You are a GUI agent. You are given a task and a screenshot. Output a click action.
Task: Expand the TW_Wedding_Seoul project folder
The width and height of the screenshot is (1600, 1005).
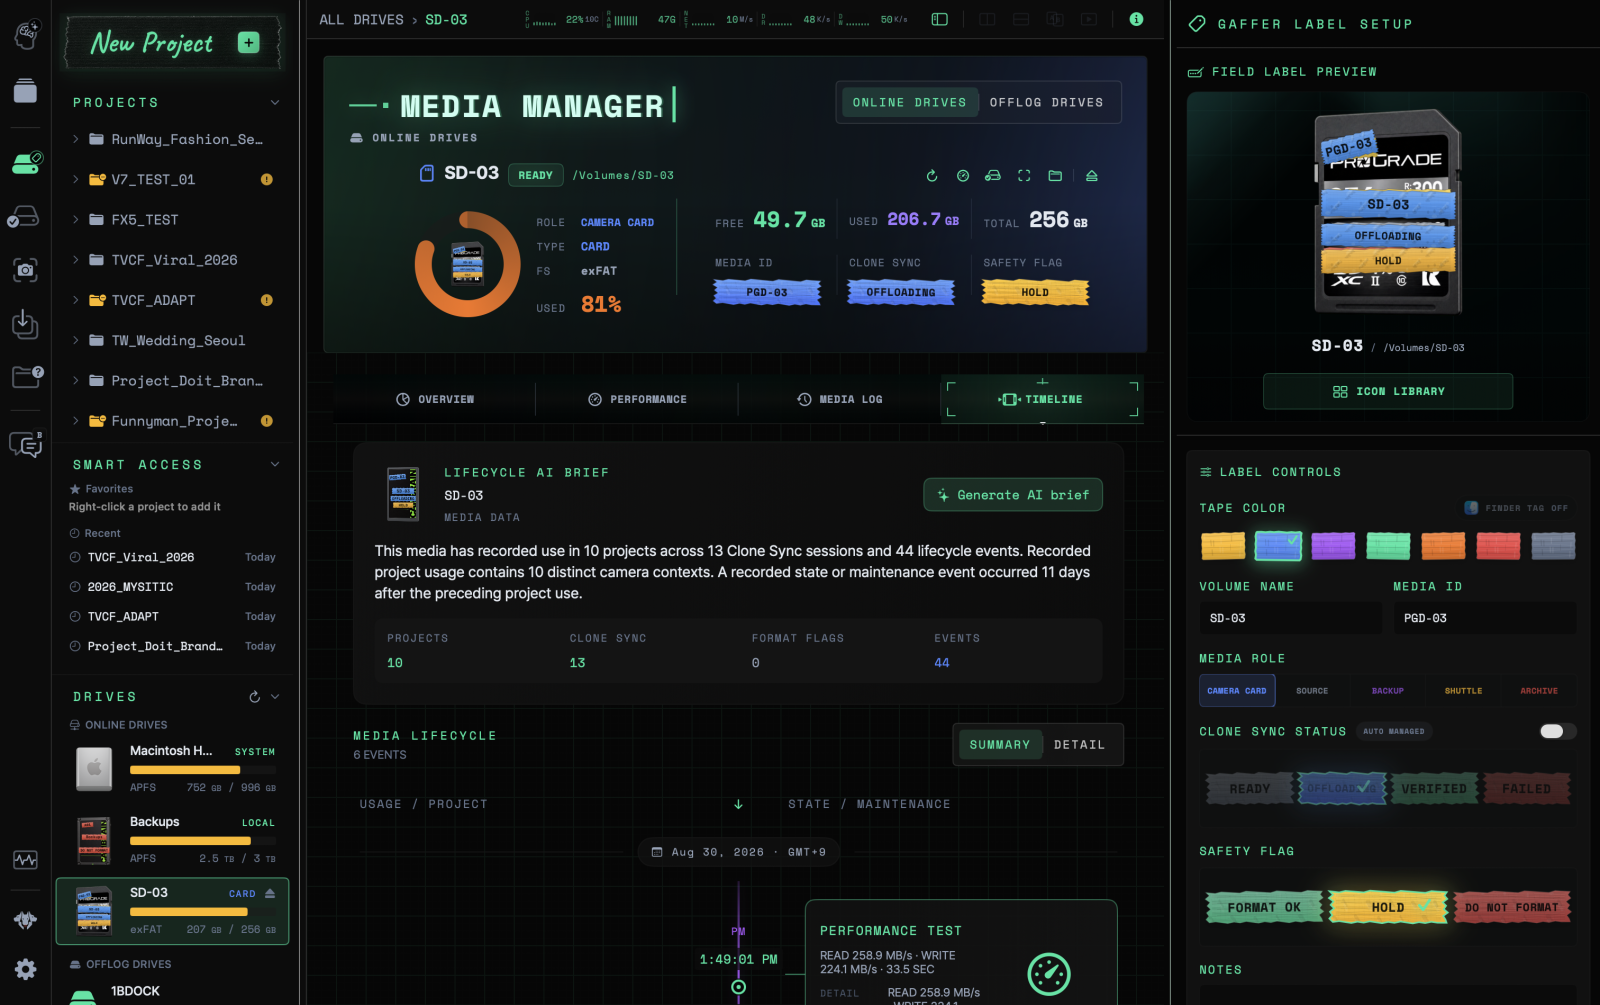coord(75,341)
